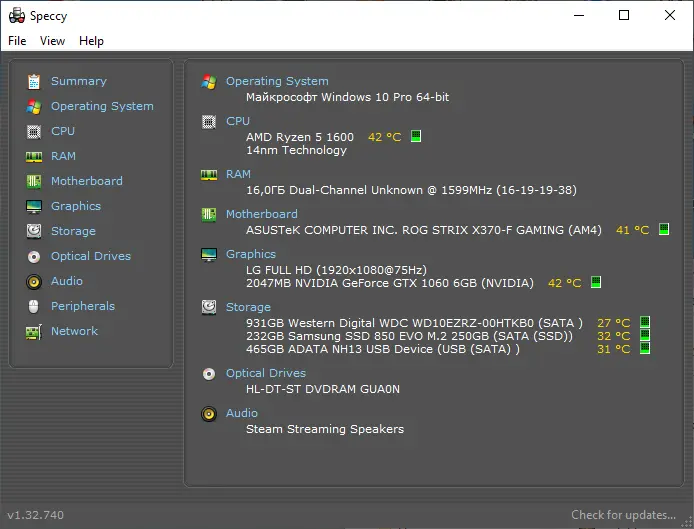Click the 42 °C CPU temperature value
Screen dimensions: 694x529
(x=385, y=137)
